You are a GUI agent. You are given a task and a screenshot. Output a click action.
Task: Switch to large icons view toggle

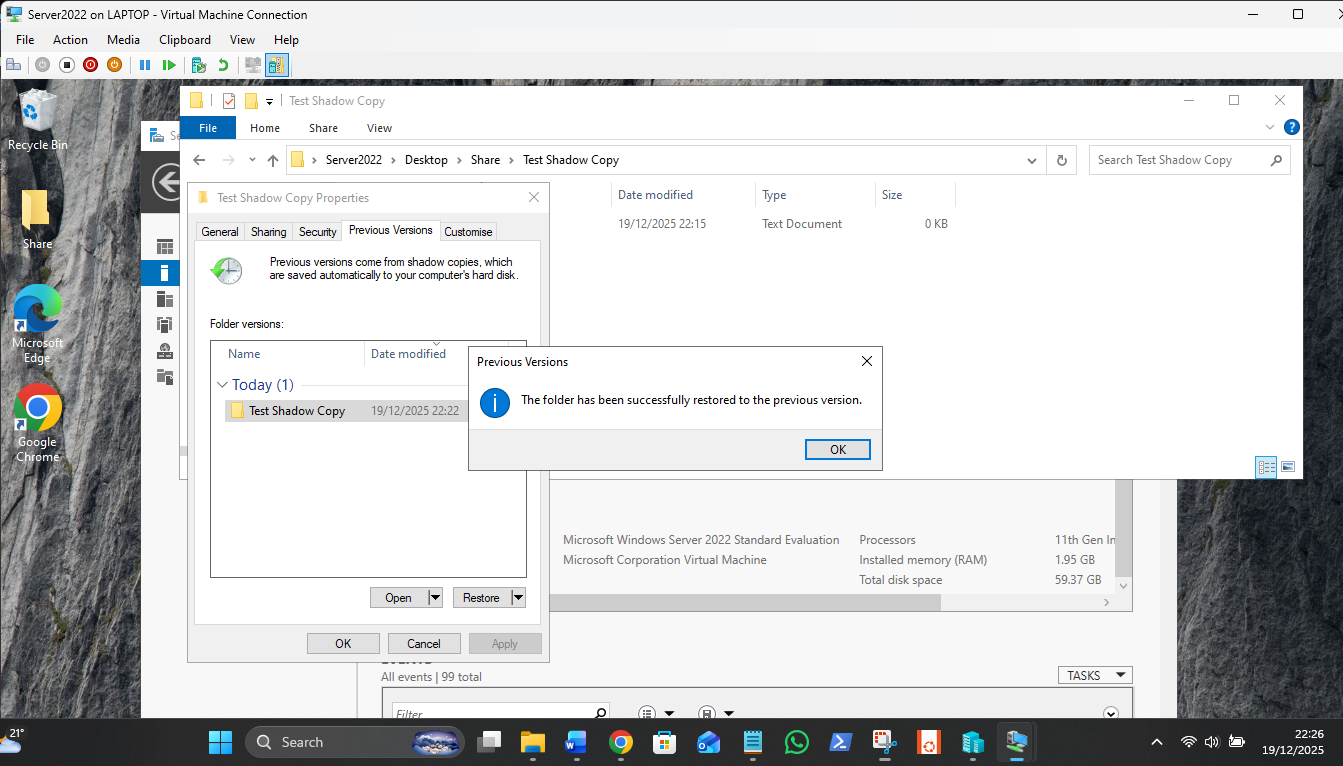tap(1288, 467)
